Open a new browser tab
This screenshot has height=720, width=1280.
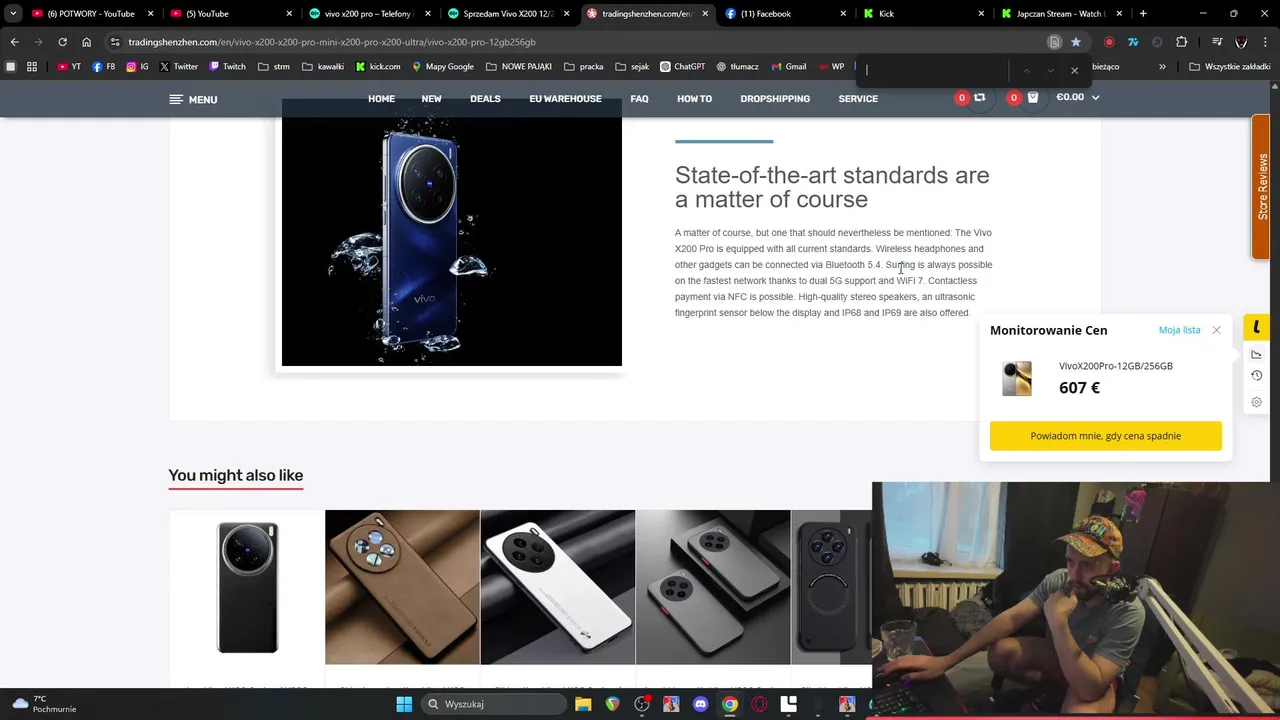click(x=1143, y=14)
